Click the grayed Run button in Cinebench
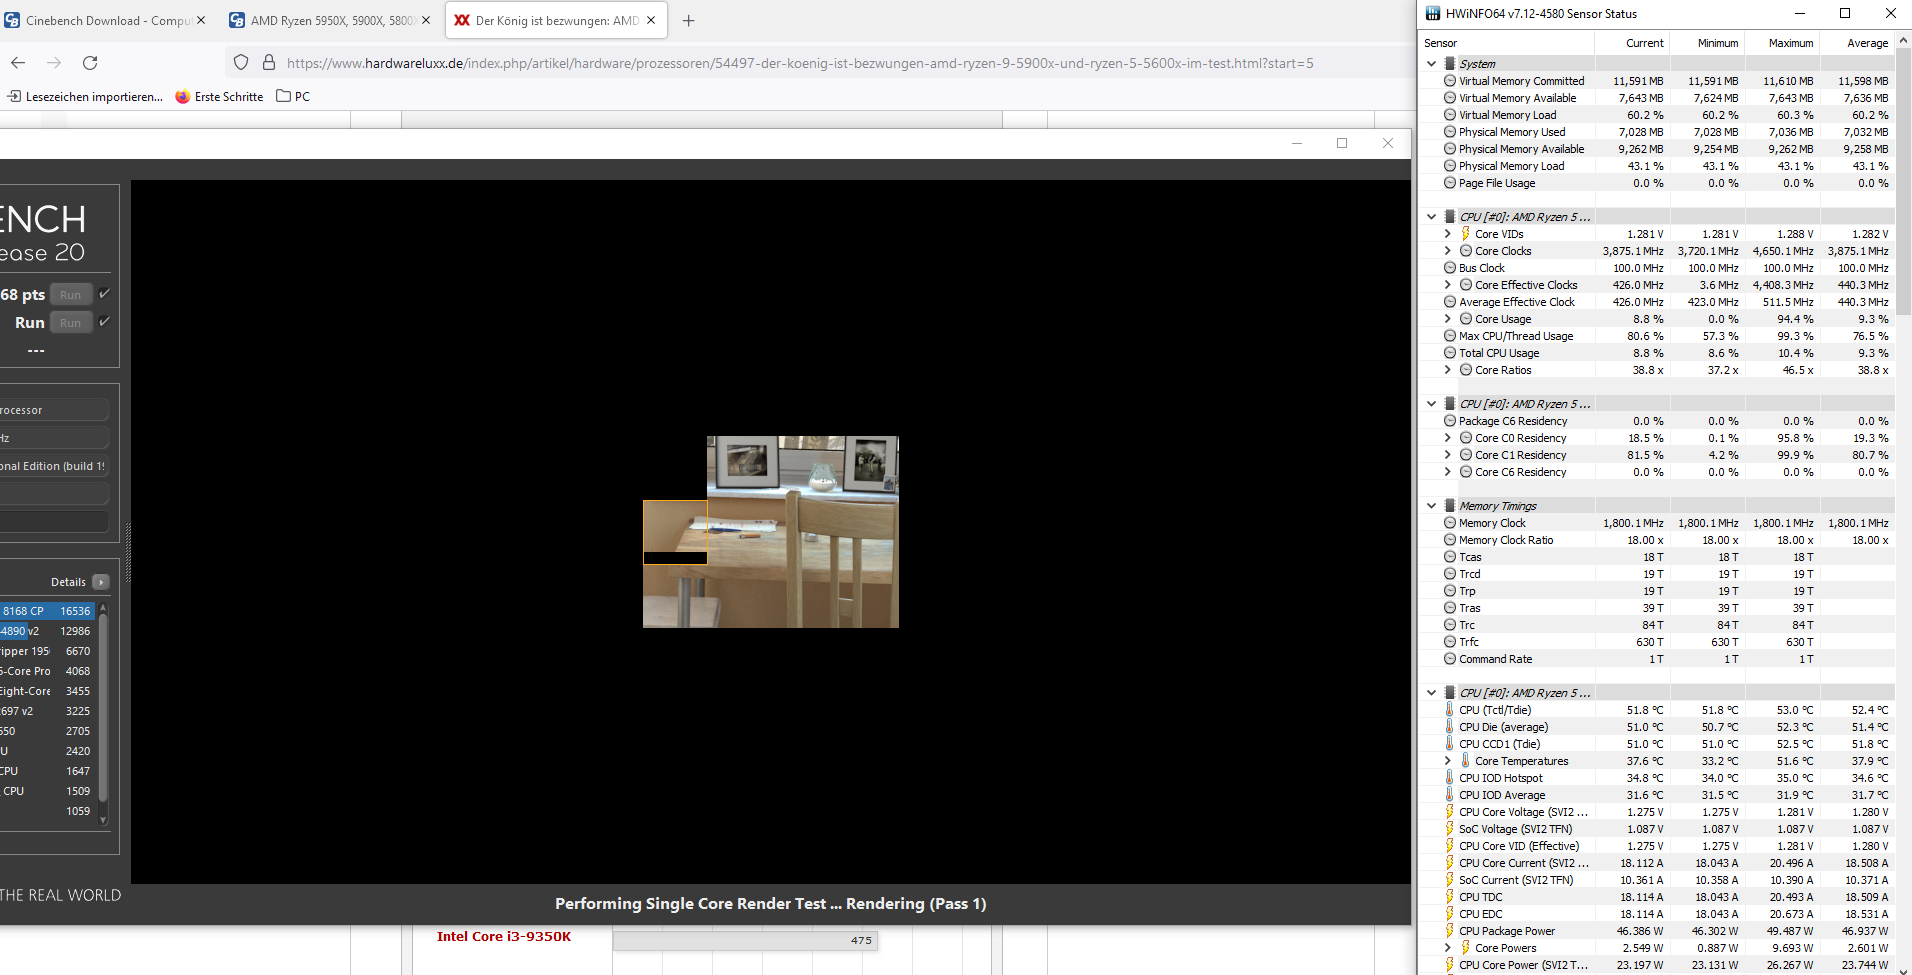Screen dimensions: 1912x975 [x=71, y=294]
